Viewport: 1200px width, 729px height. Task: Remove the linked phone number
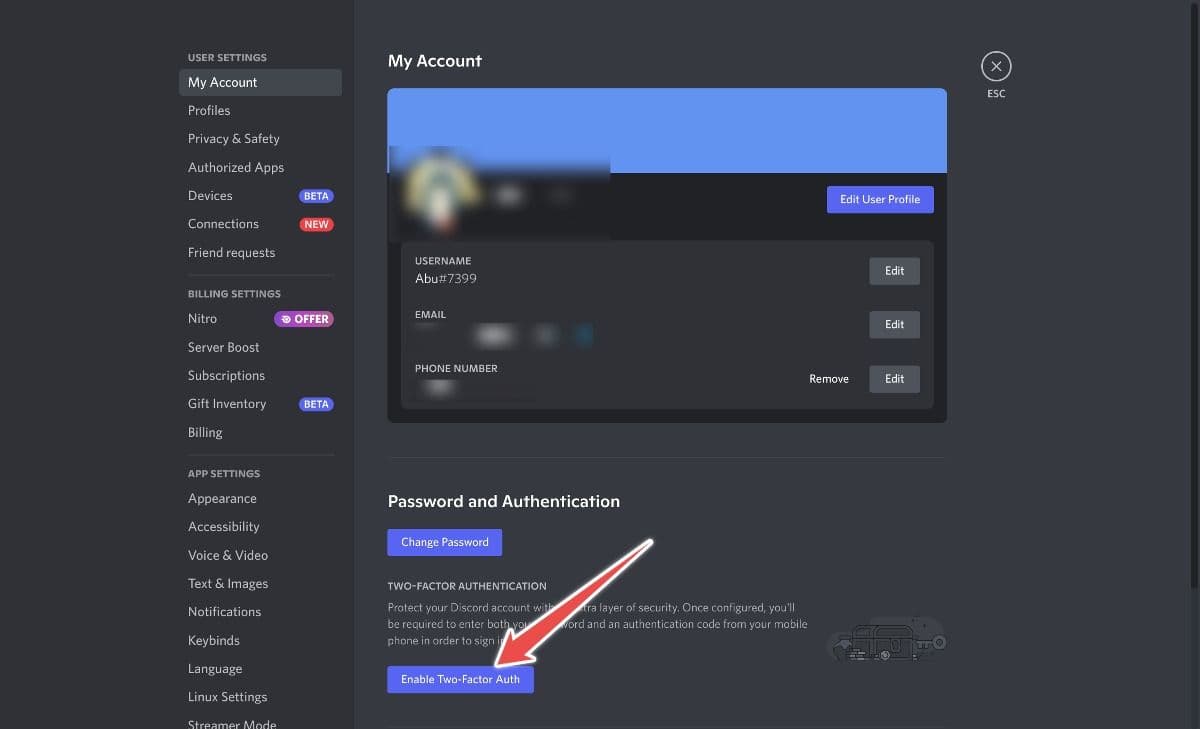(829, 379)
